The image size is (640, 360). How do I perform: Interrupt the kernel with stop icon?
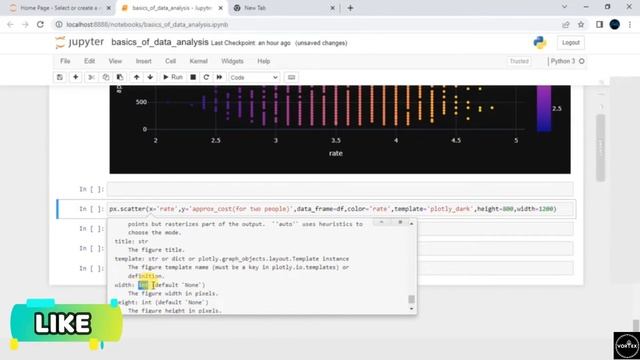pos(193,77)
